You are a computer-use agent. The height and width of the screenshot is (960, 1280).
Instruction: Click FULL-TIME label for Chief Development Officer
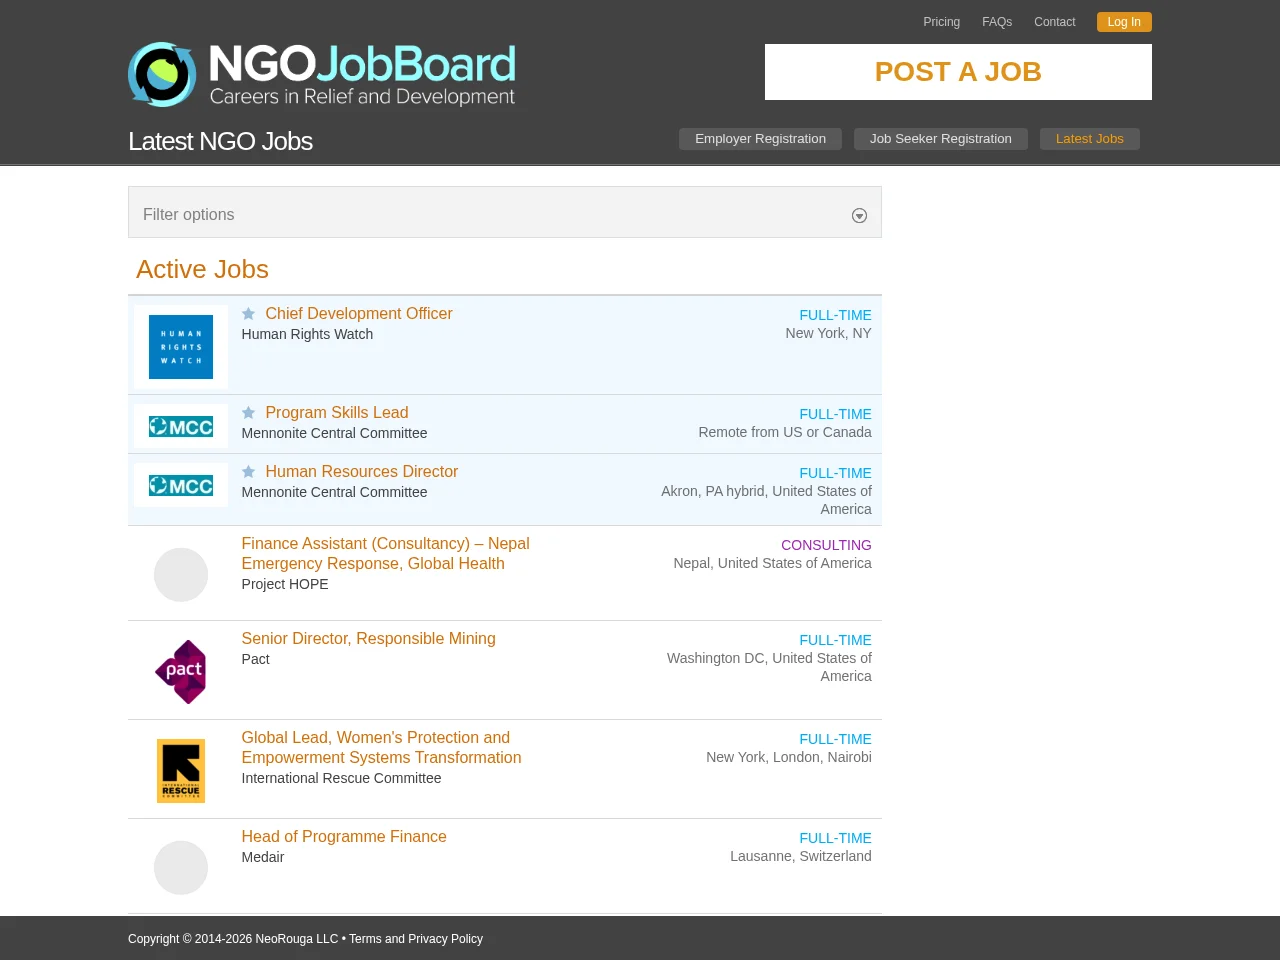click(x=835, y=316)
